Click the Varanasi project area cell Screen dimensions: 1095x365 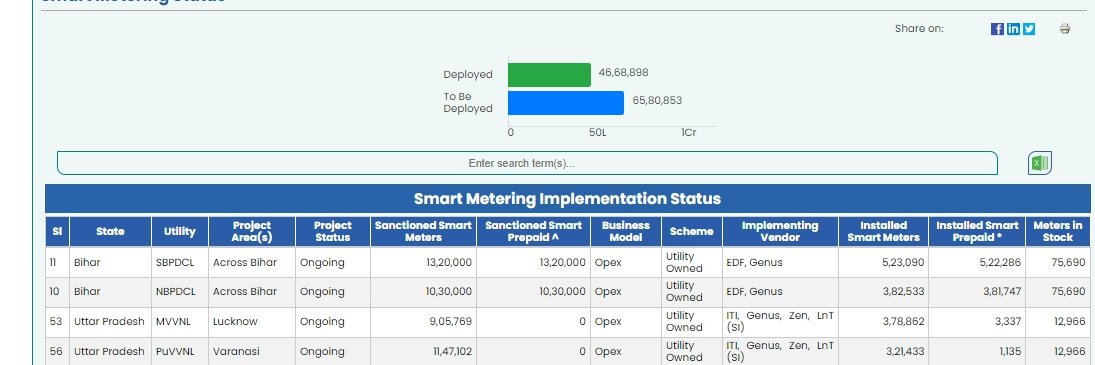[251, 352]
